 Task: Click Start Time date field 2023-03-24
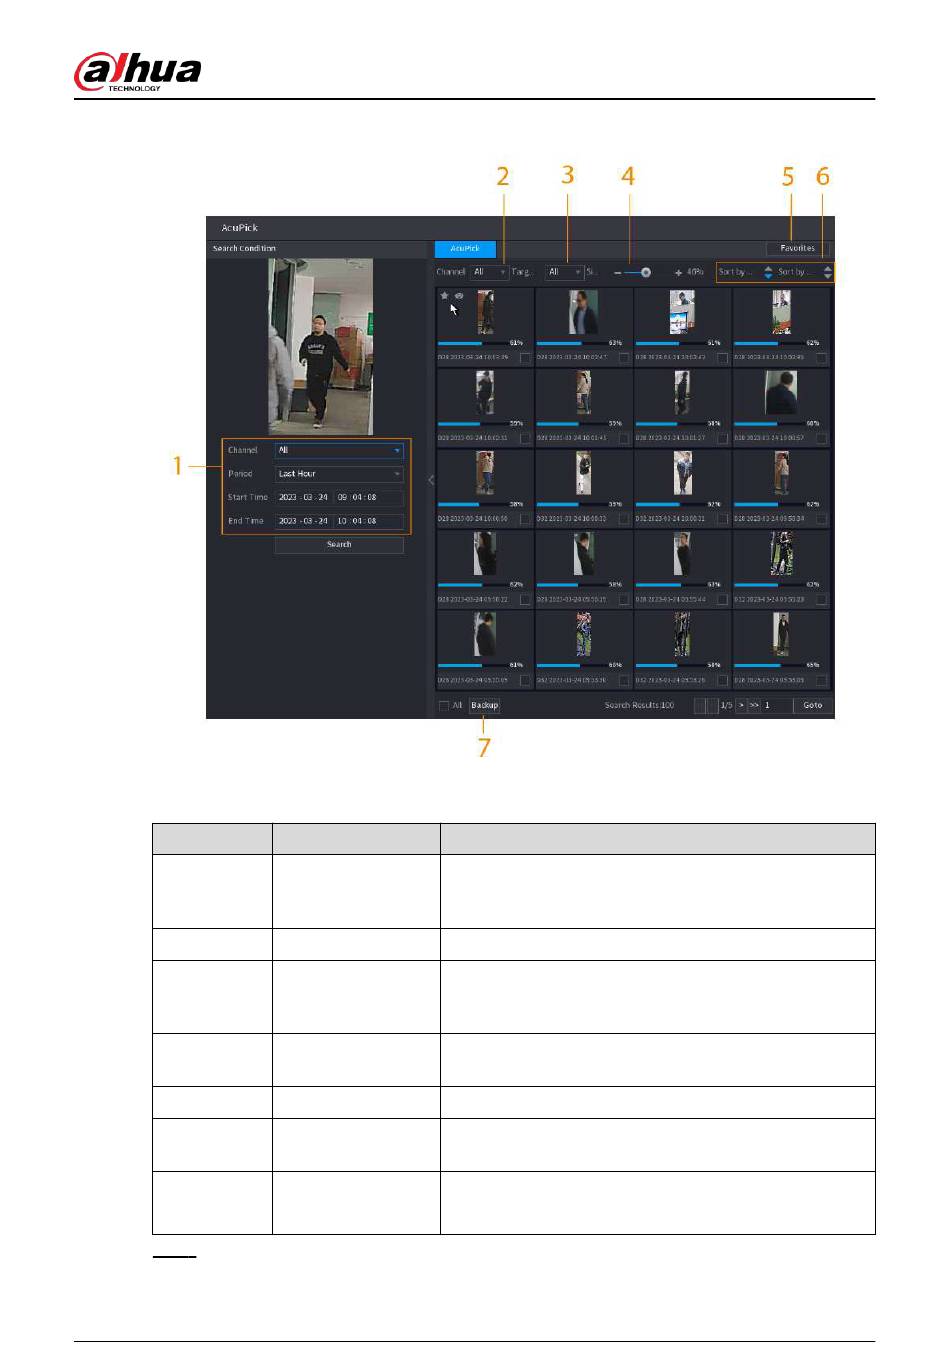click(303, 497)
